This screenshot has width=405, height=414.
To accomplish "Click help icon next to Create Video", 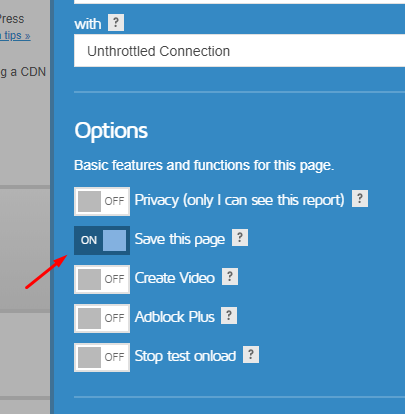I will (x=230, y=277).
